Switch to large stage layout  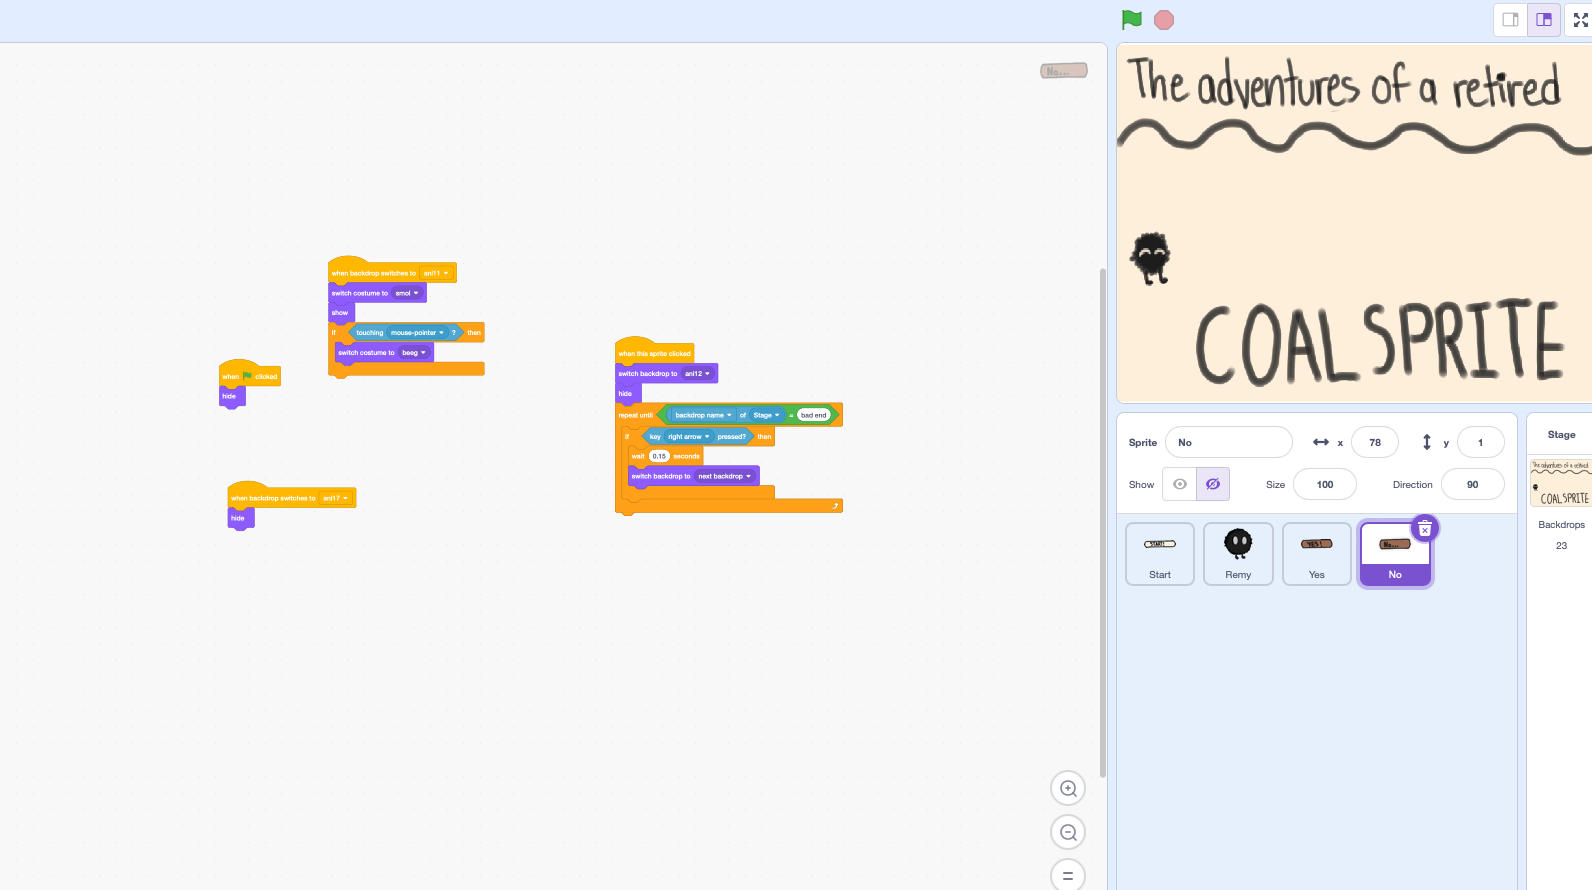coord(1544,20)
